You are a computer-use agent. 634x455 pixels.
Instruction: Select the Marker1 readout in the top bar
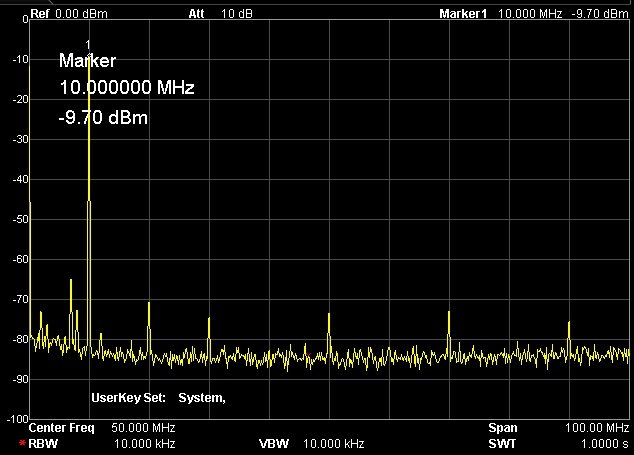[x=534, y=15]
